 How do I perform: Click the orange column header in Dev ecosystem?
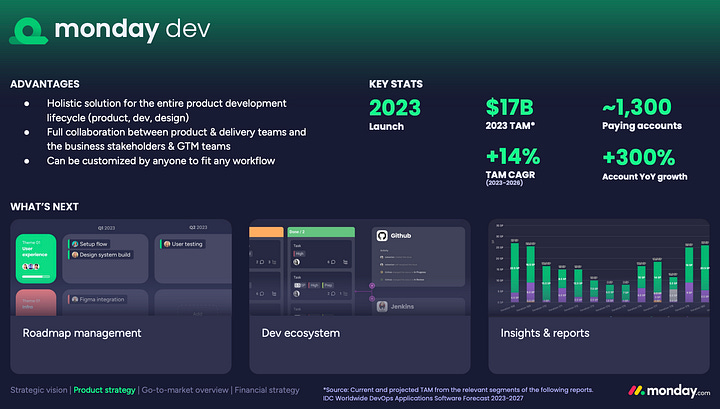point(266,232)
